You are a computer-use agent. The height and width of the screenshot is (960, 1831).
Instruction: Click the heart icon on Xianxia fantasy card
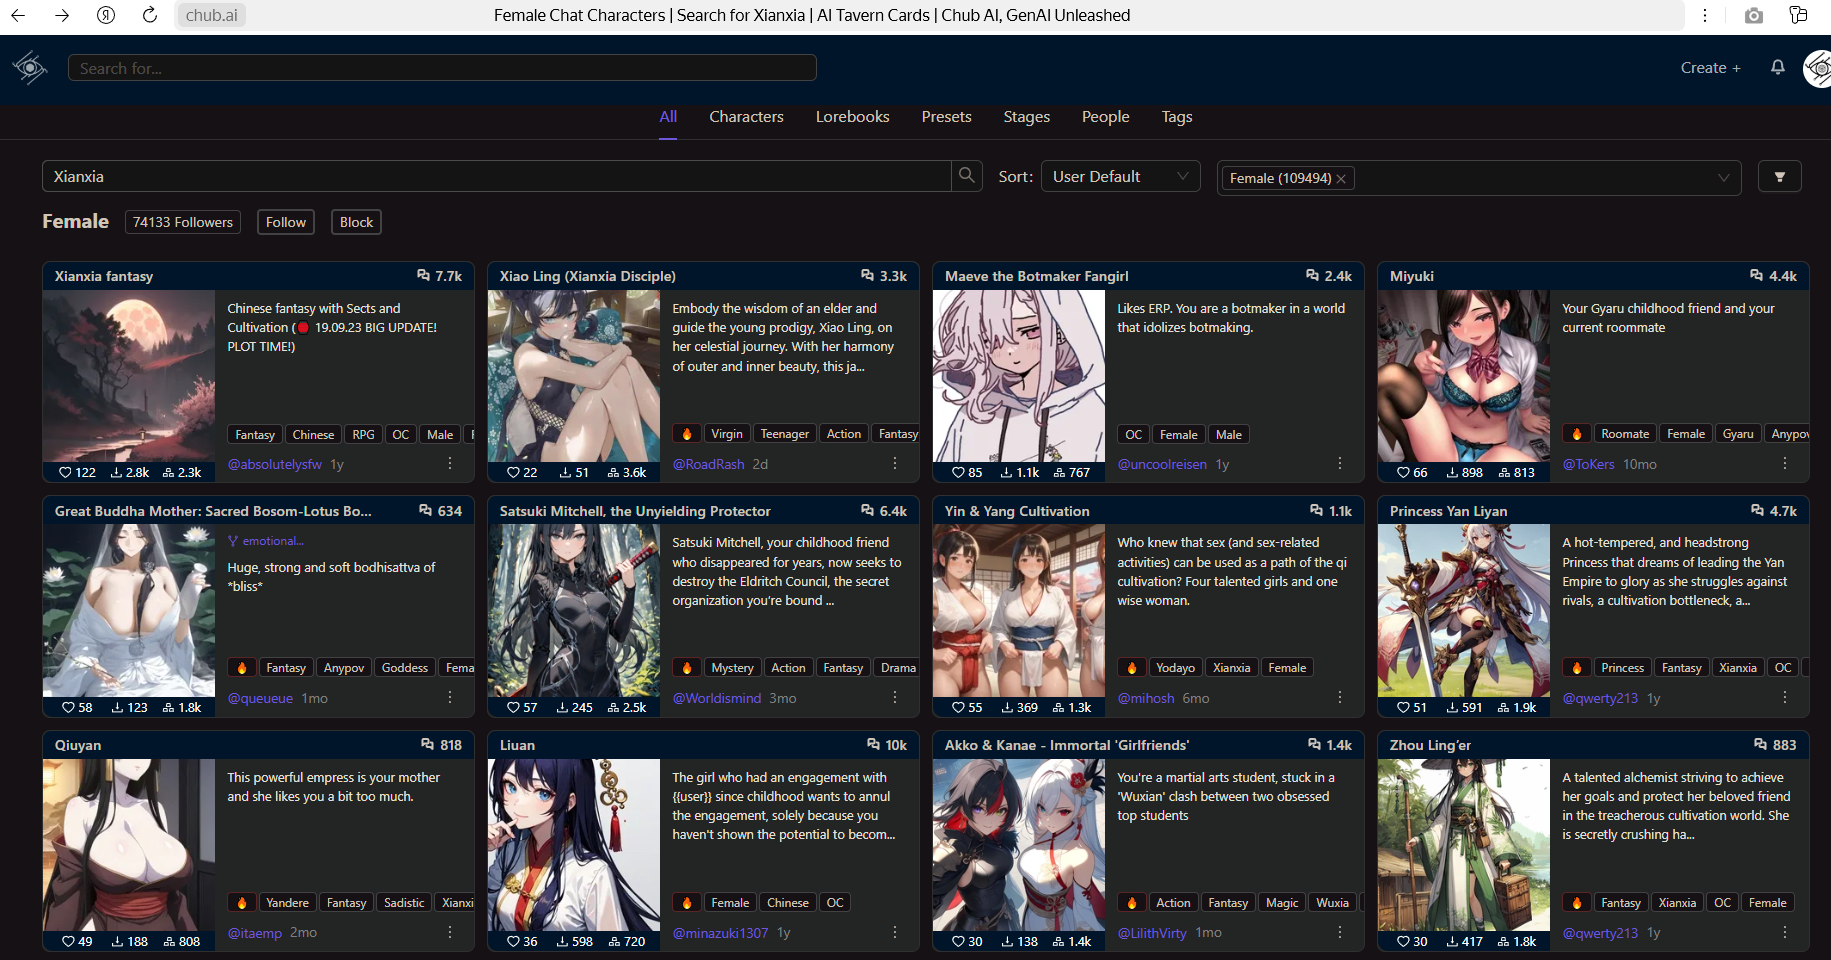tap(65, 473)
